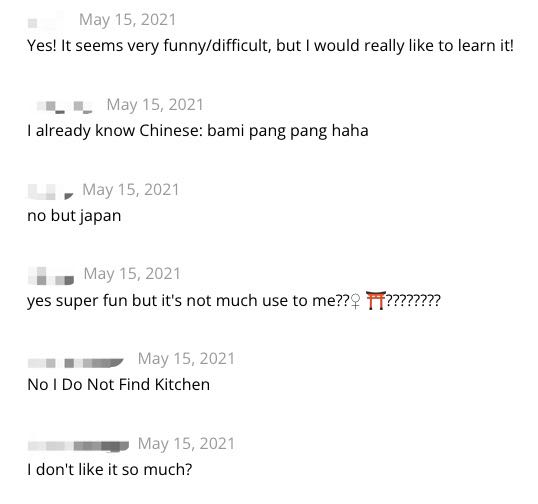Click date above 'I don't like it so much?'
The width and height of the screenshot is (538, 504).
click(186, 444)
